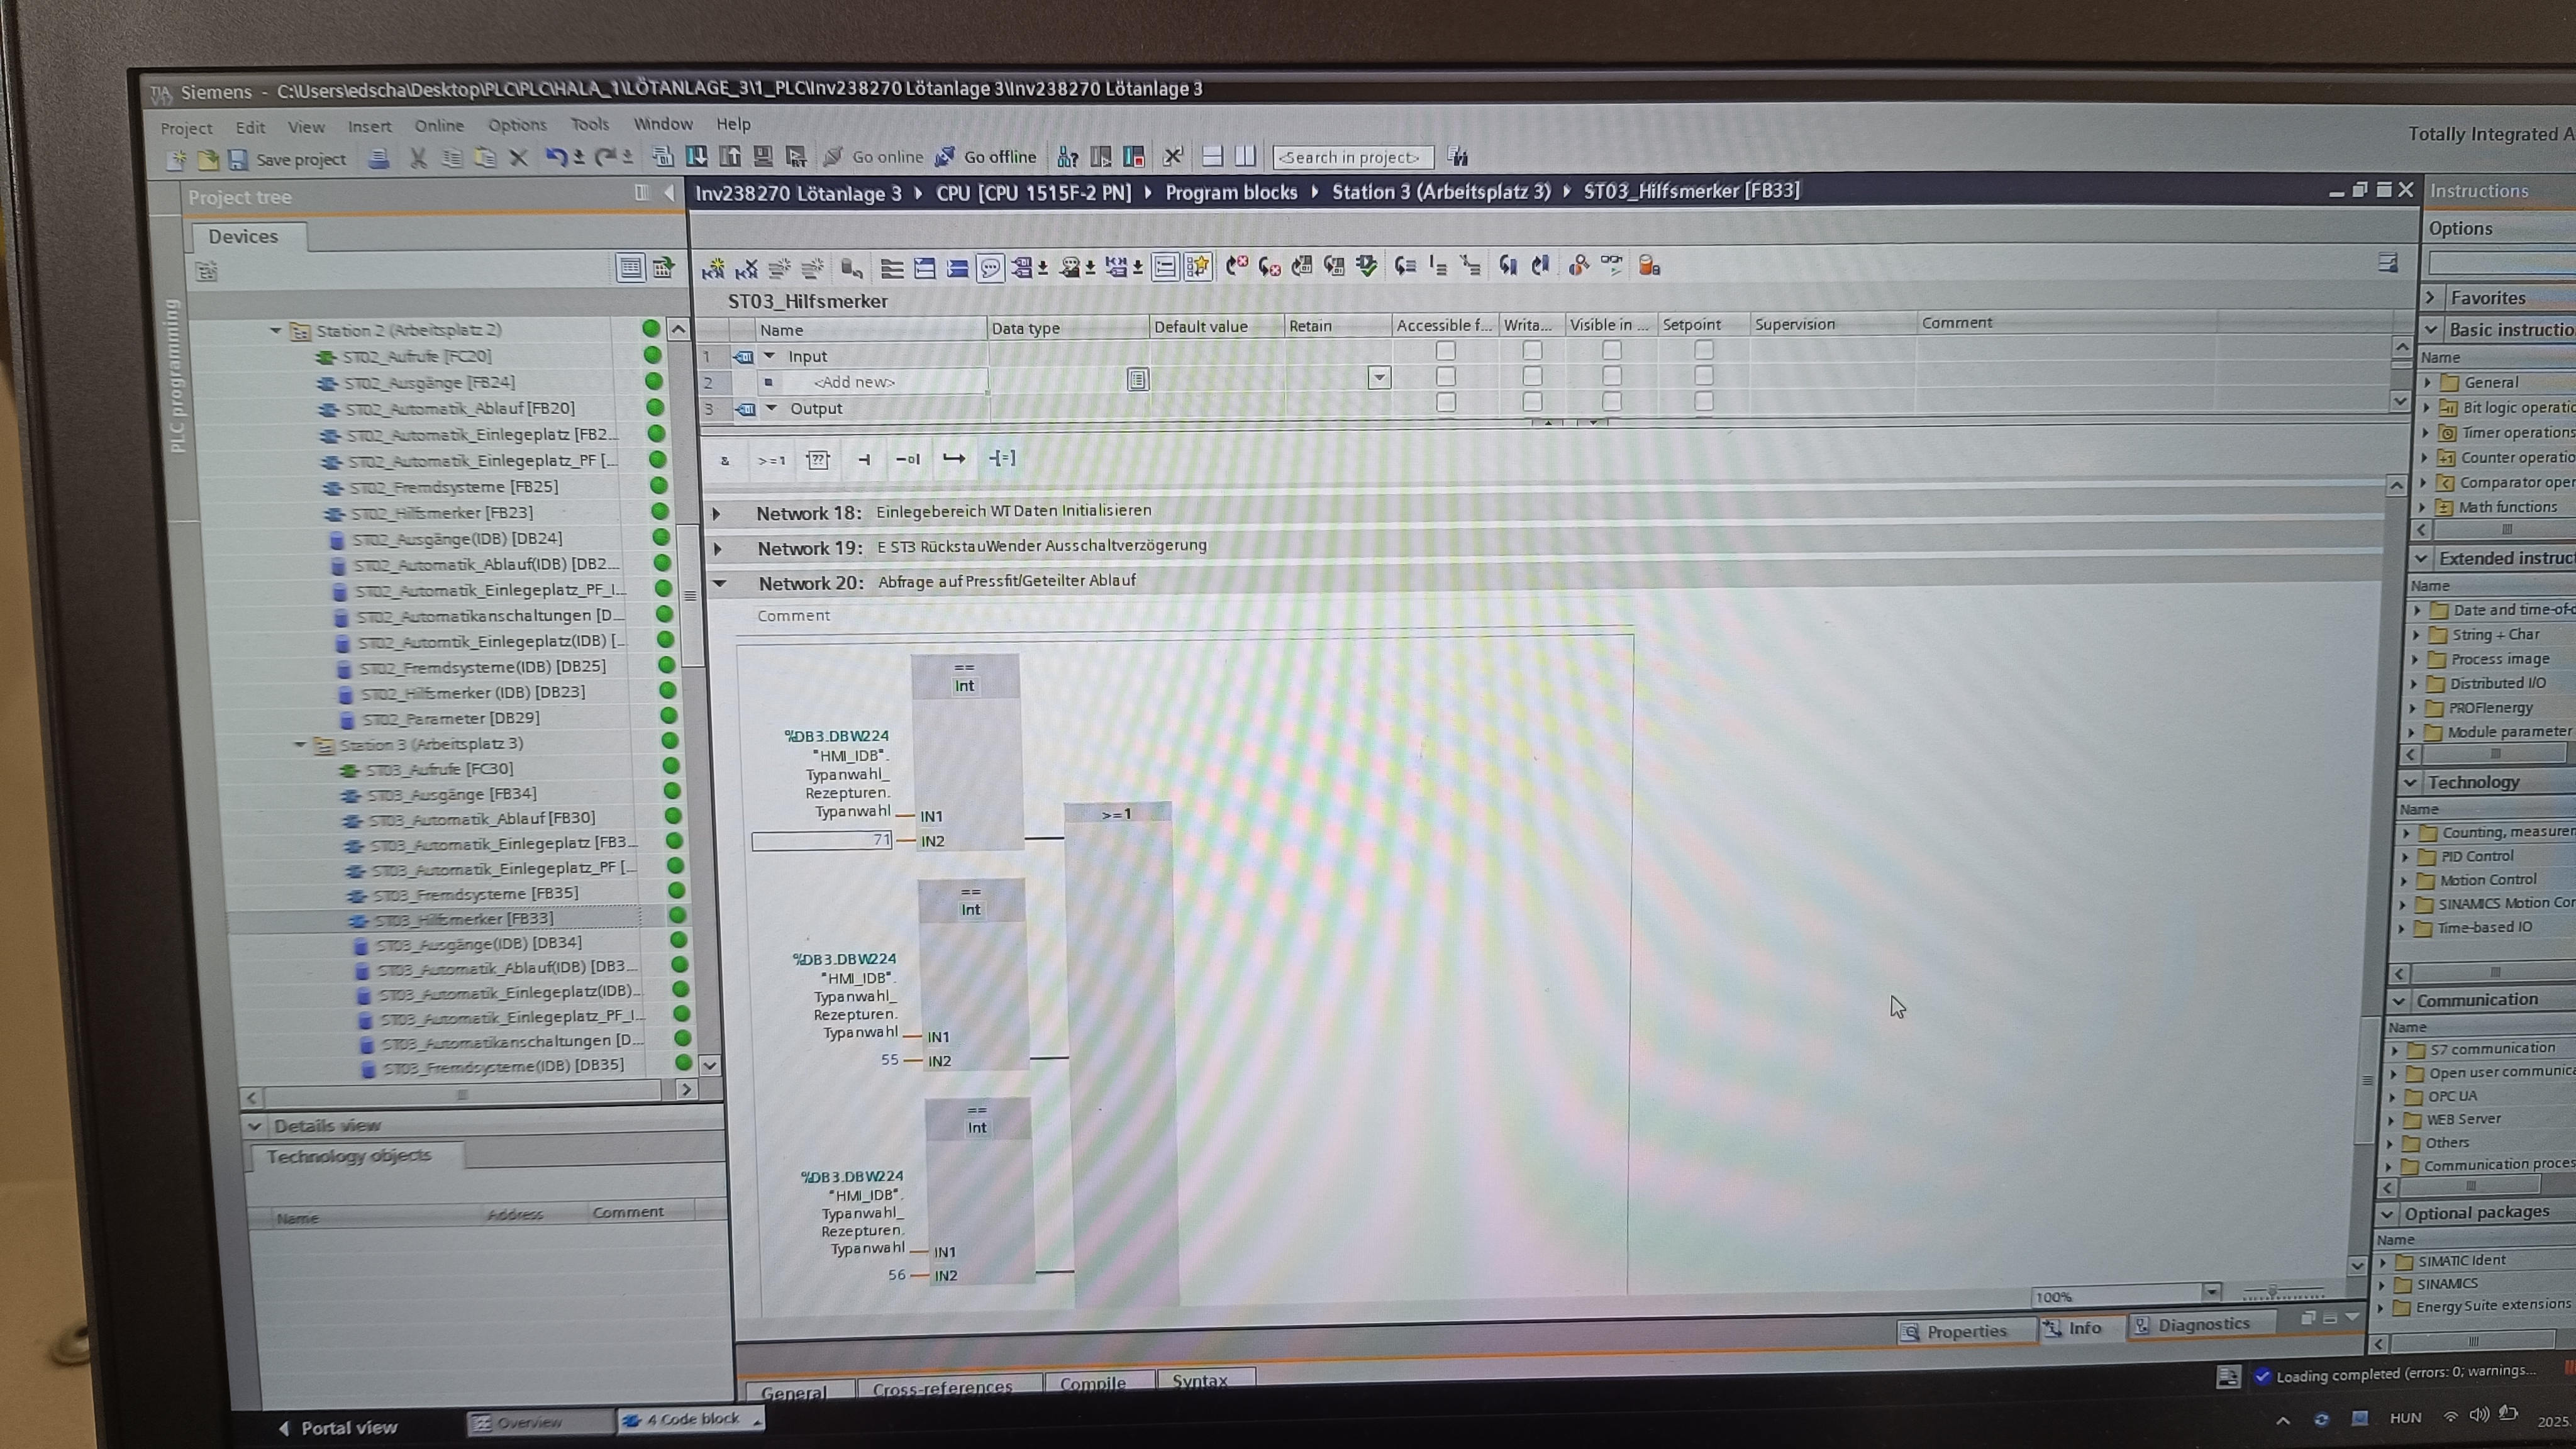2576x1449 pixels.
Task: Click the Print toolbar icon
Action: click(378, 158)
